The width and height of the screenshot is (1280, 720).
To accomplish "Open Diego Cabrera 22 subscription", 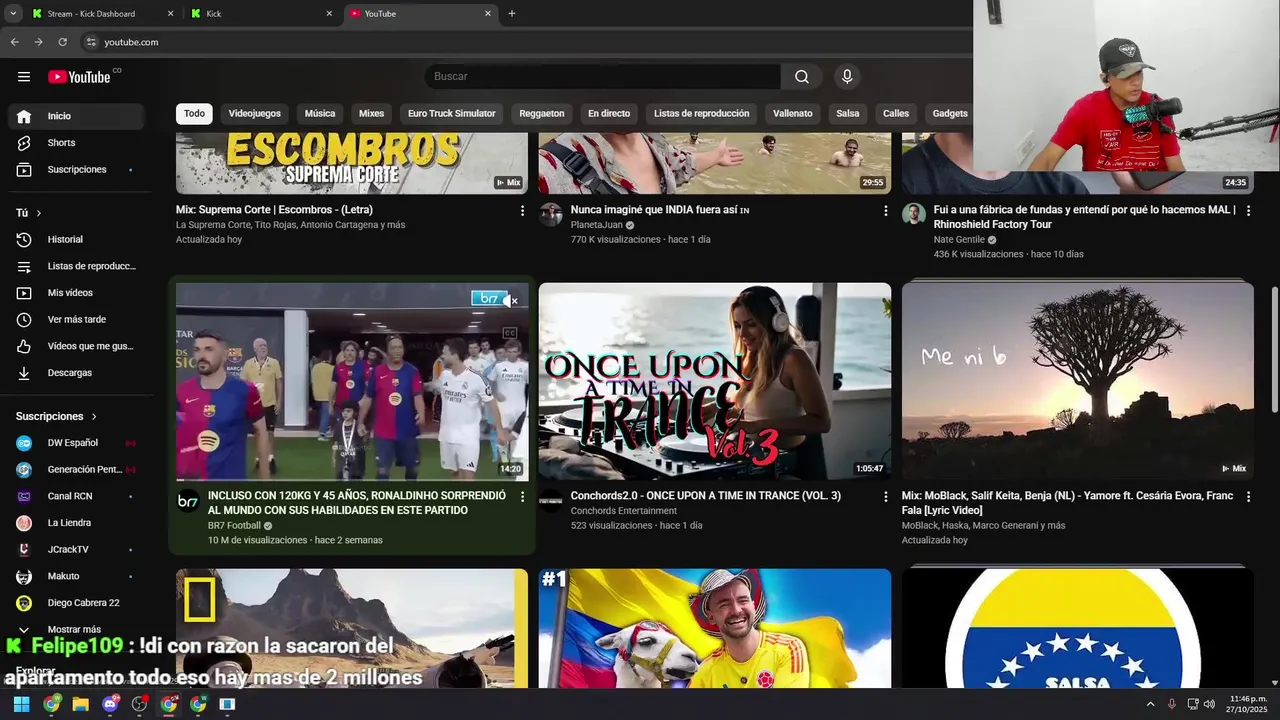I will 78,603.
